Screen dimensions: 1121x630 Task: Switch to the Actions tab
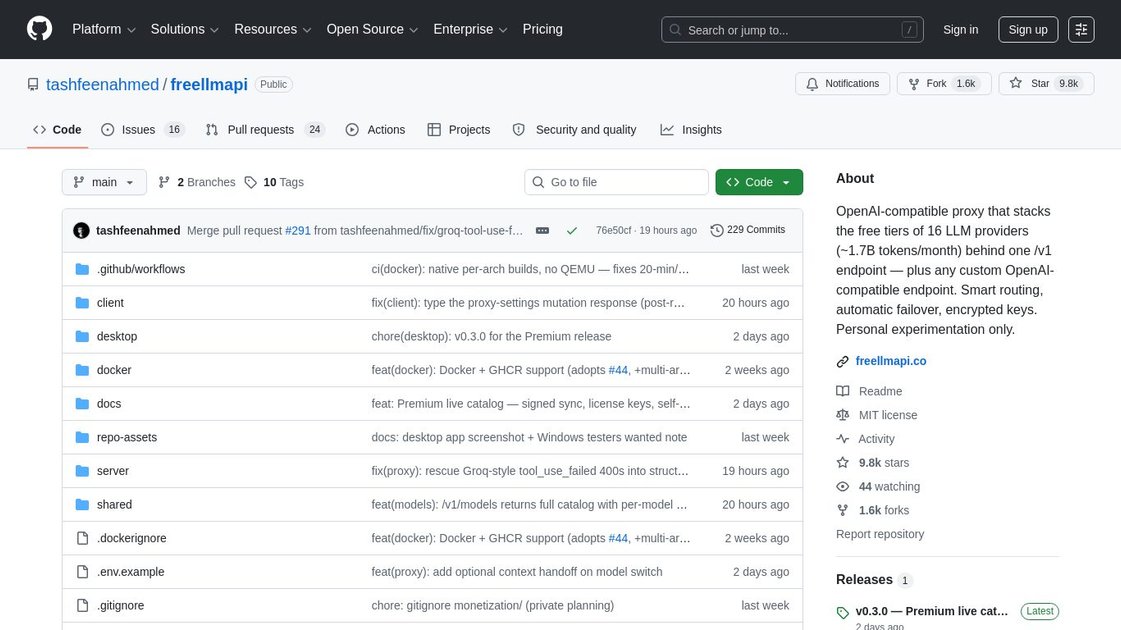click(375, 129)
